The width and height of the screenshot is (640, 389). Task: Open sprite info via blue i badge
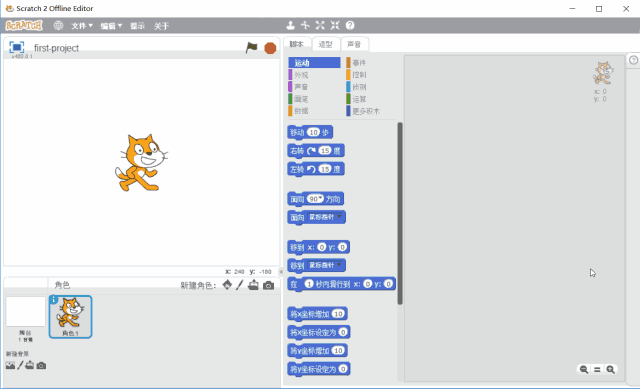(53, 300)
